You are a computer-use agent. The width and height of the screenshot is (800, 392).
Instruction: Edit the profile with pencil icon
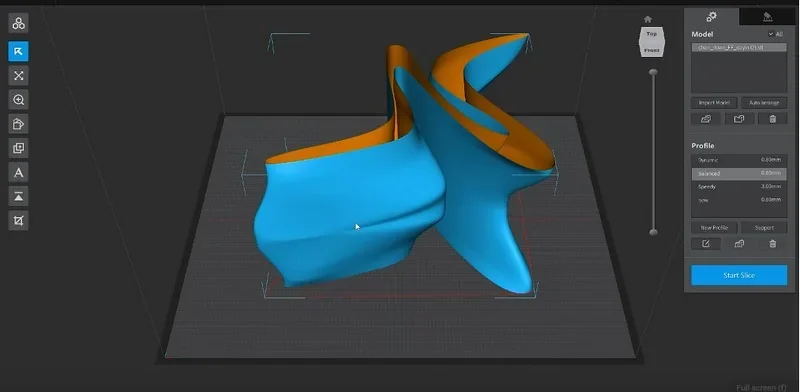pos(706,244)
